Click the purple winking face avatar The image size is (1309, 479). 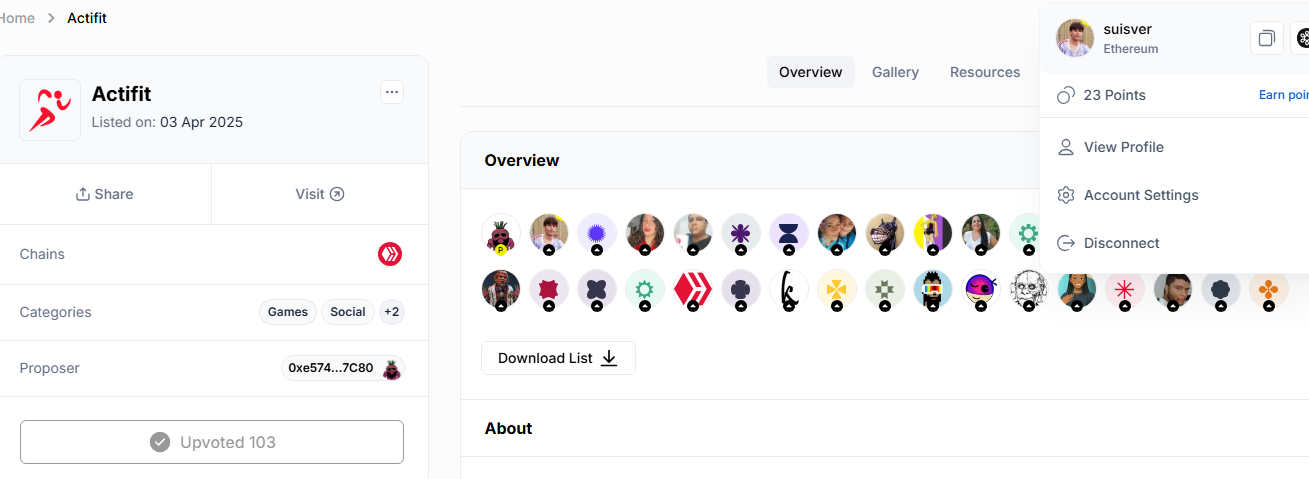[x=981, y=289]
